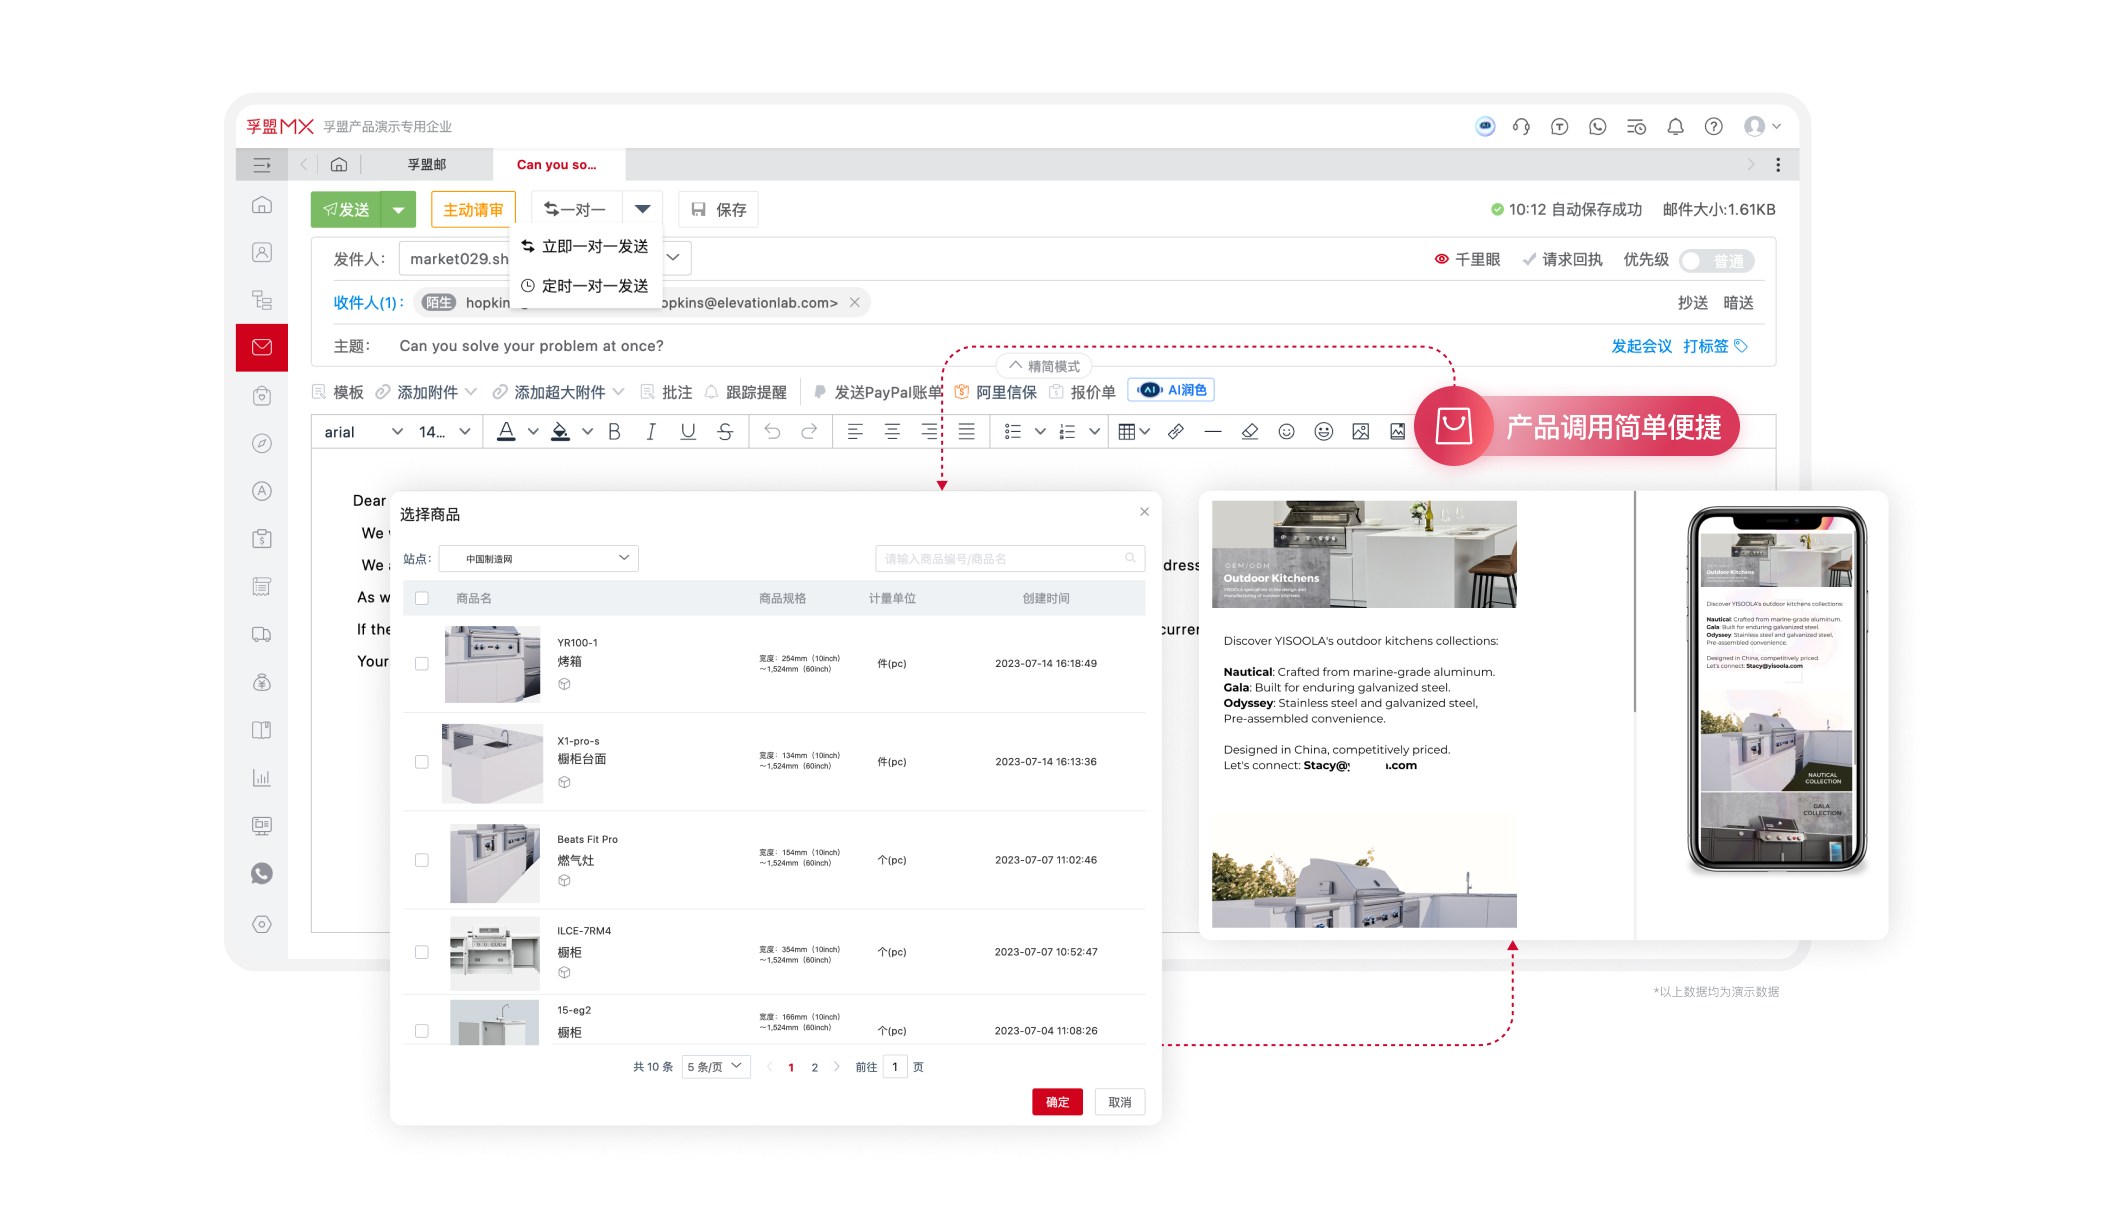Check the Beats Fit Pro product checkbox
The image size is (2125, 1230).
click(422, 860)
